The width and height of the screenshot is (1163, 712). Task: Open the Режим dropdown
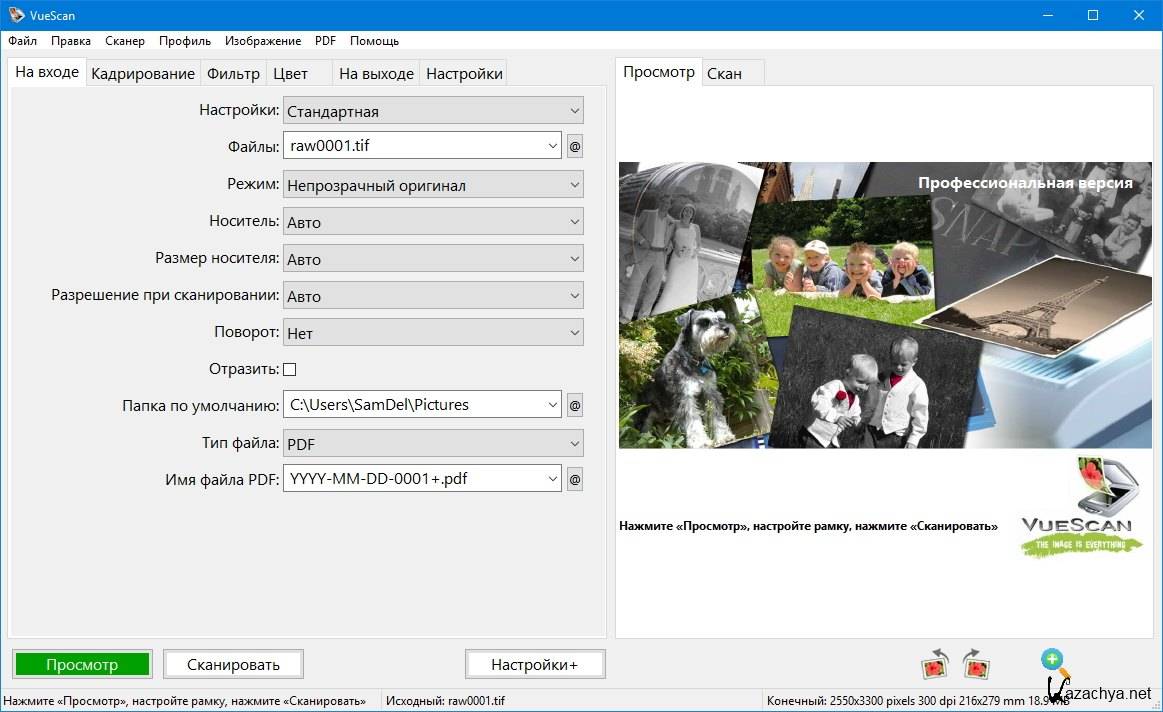[433, 185]
